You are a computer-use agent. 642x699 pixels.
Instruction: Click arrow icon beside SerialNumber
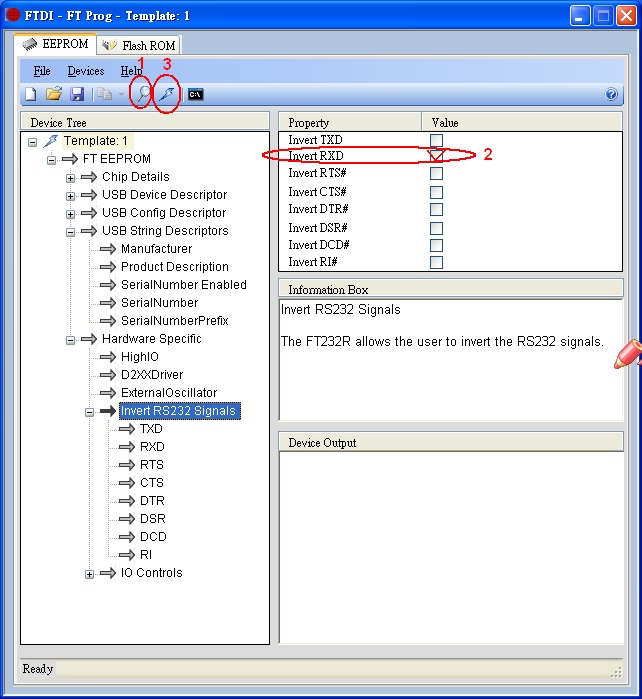(108, 303)
